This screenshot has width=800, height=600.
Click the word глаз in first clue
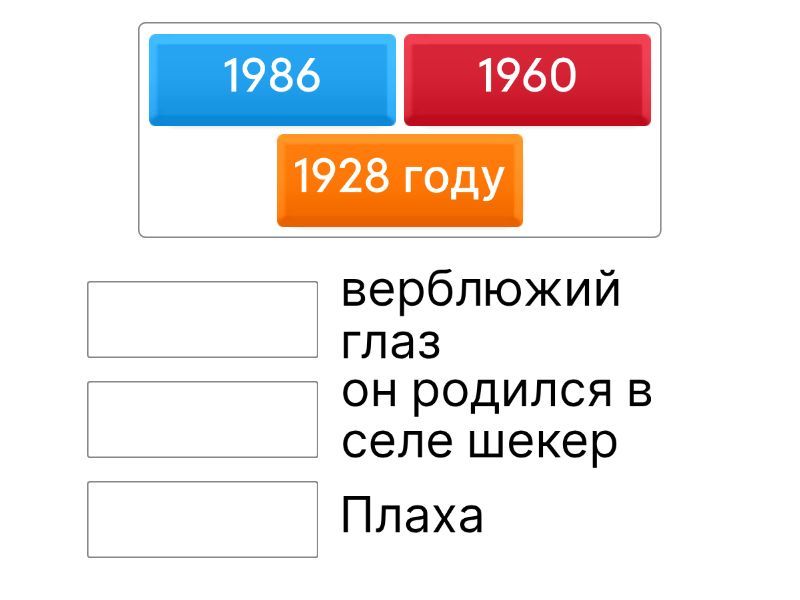[391, 343]
